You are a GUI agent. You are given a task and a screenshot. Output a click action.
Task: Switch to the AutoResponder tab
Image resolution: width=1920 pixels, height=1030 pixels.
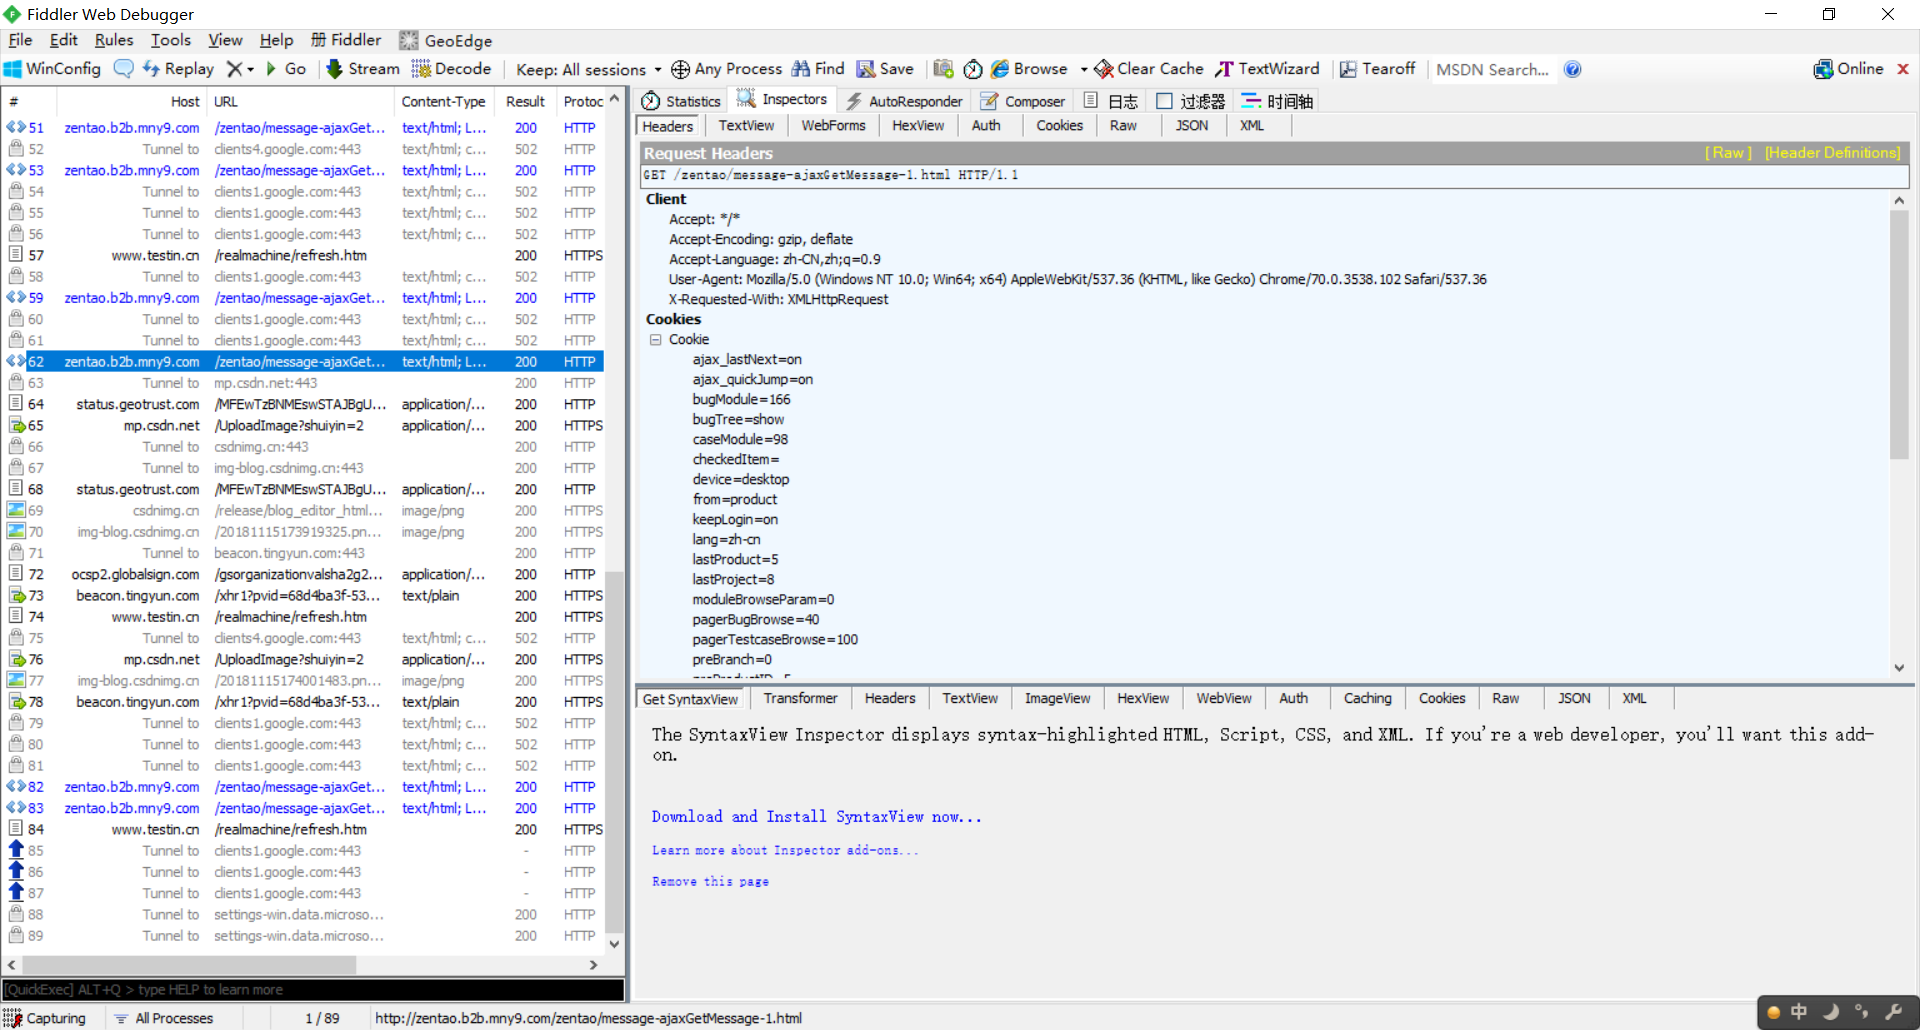click(x=904, y=101)
